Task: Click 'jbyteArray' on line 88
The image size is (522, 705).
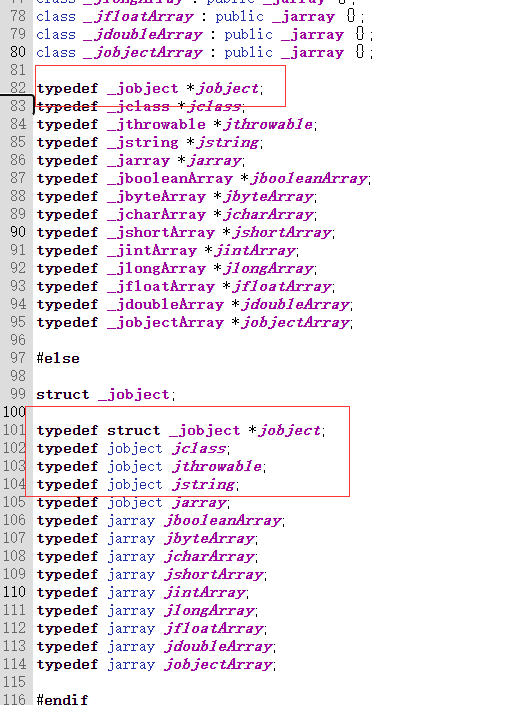Action: tap(268, 196)
